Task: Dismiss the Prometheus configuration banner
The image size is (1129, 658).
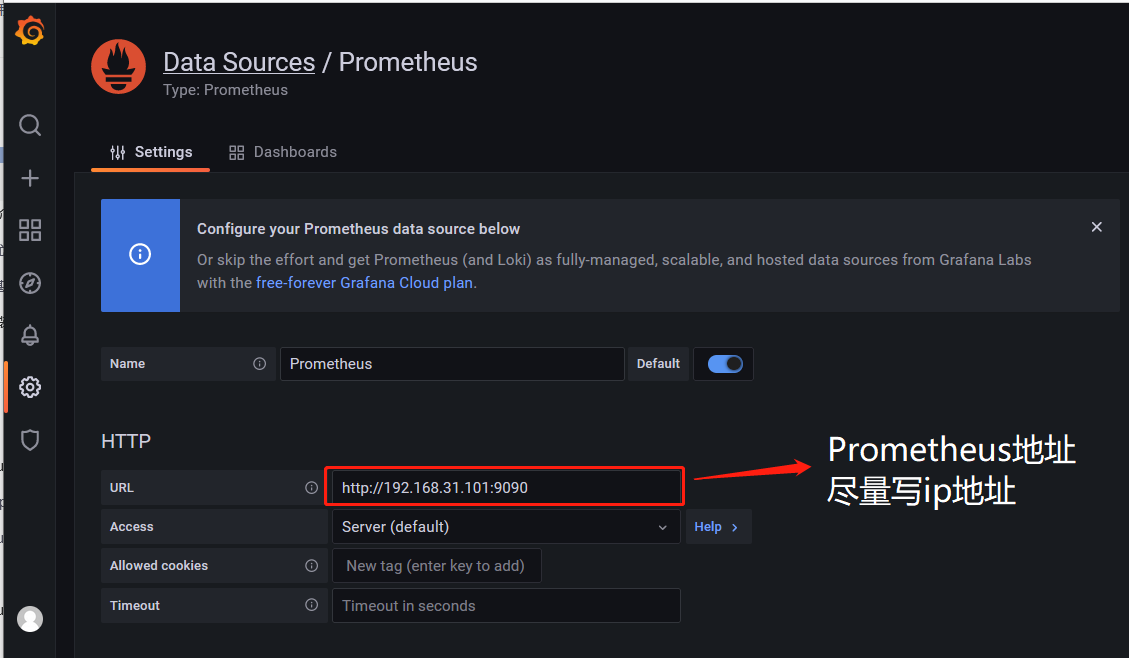Action: click(1096, 227)
